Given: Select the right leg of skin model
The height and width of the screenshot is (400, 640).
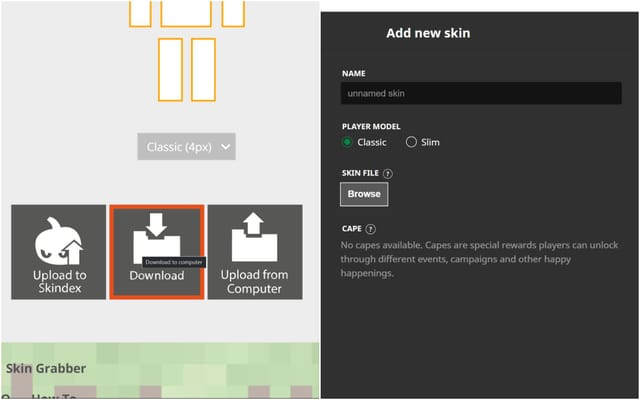Looking at the screenshot, I should [x=203, y=69].
